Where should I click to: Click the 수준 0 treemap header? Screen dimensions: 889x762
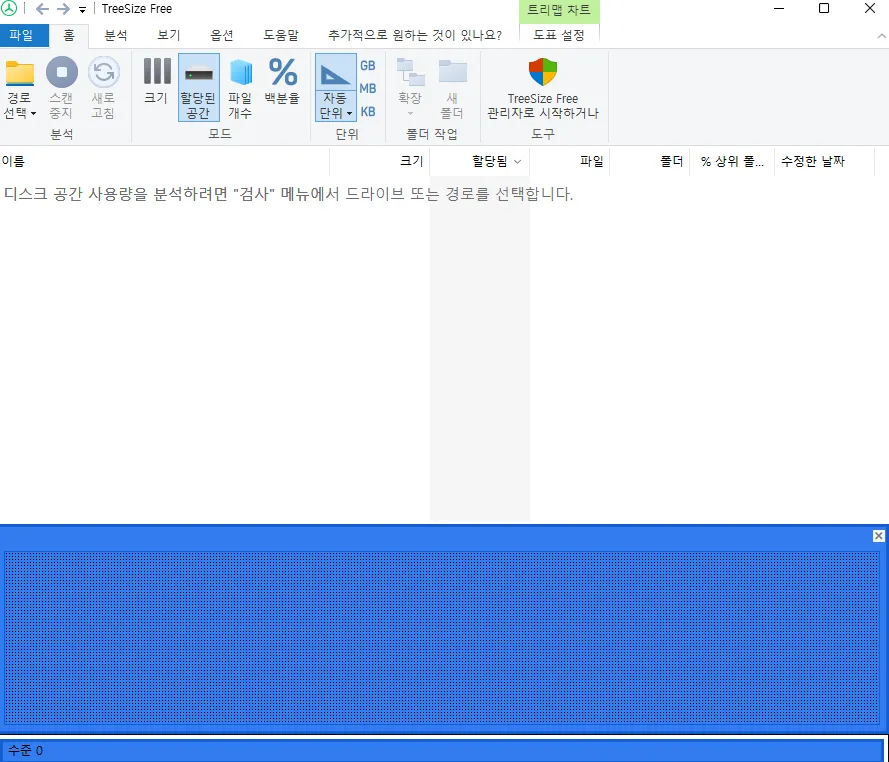click(443, 750)
